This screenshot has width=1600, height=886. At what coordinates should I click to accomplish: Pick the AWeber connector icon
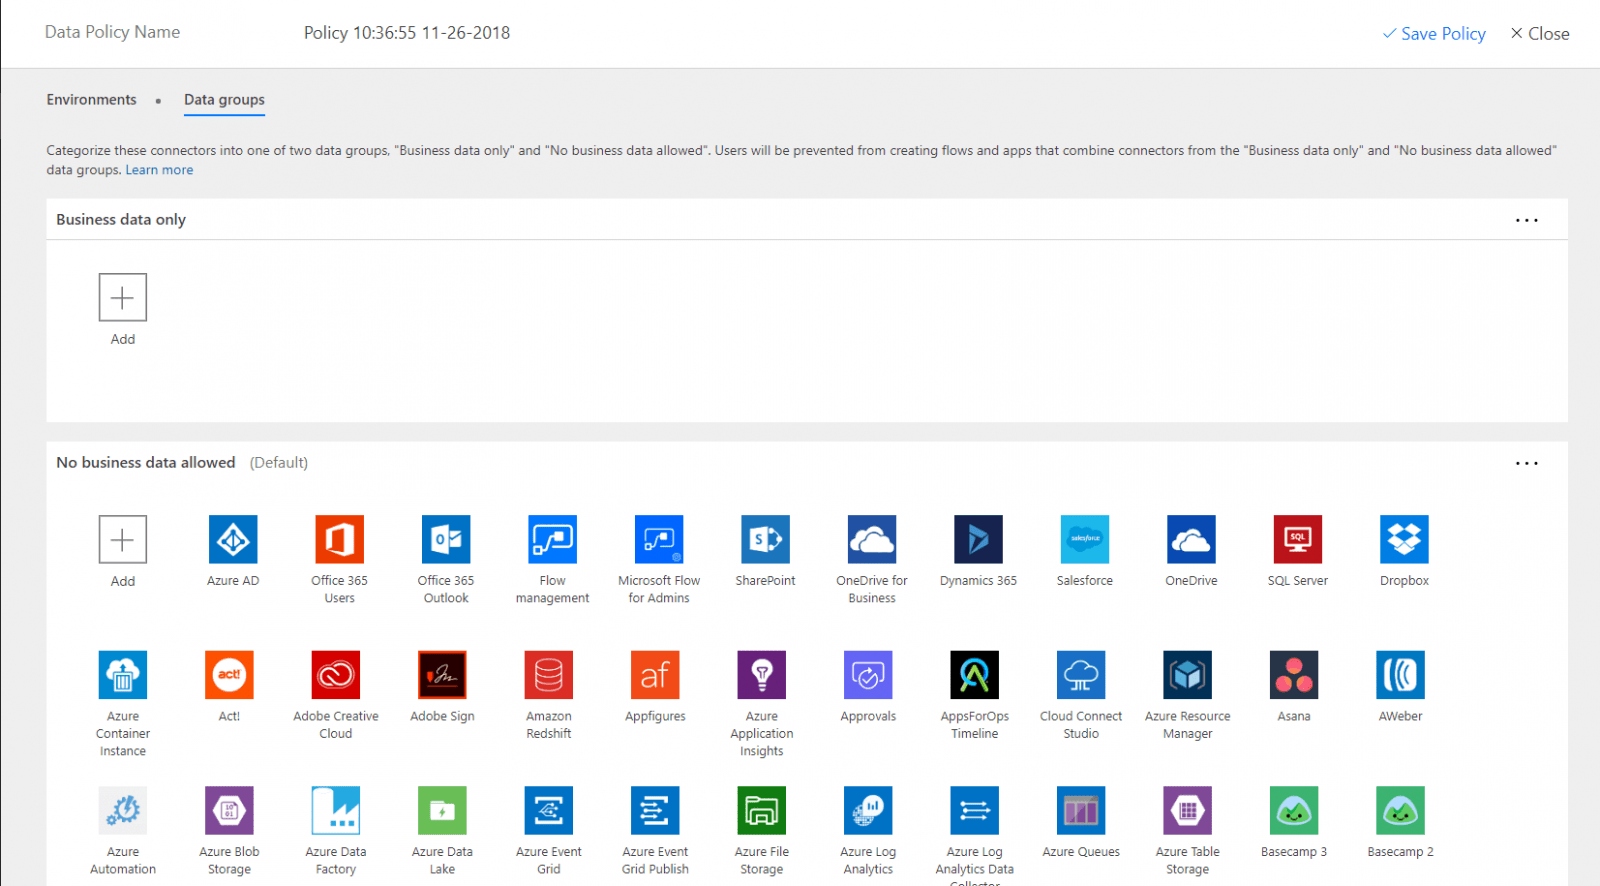[1400, 675]
